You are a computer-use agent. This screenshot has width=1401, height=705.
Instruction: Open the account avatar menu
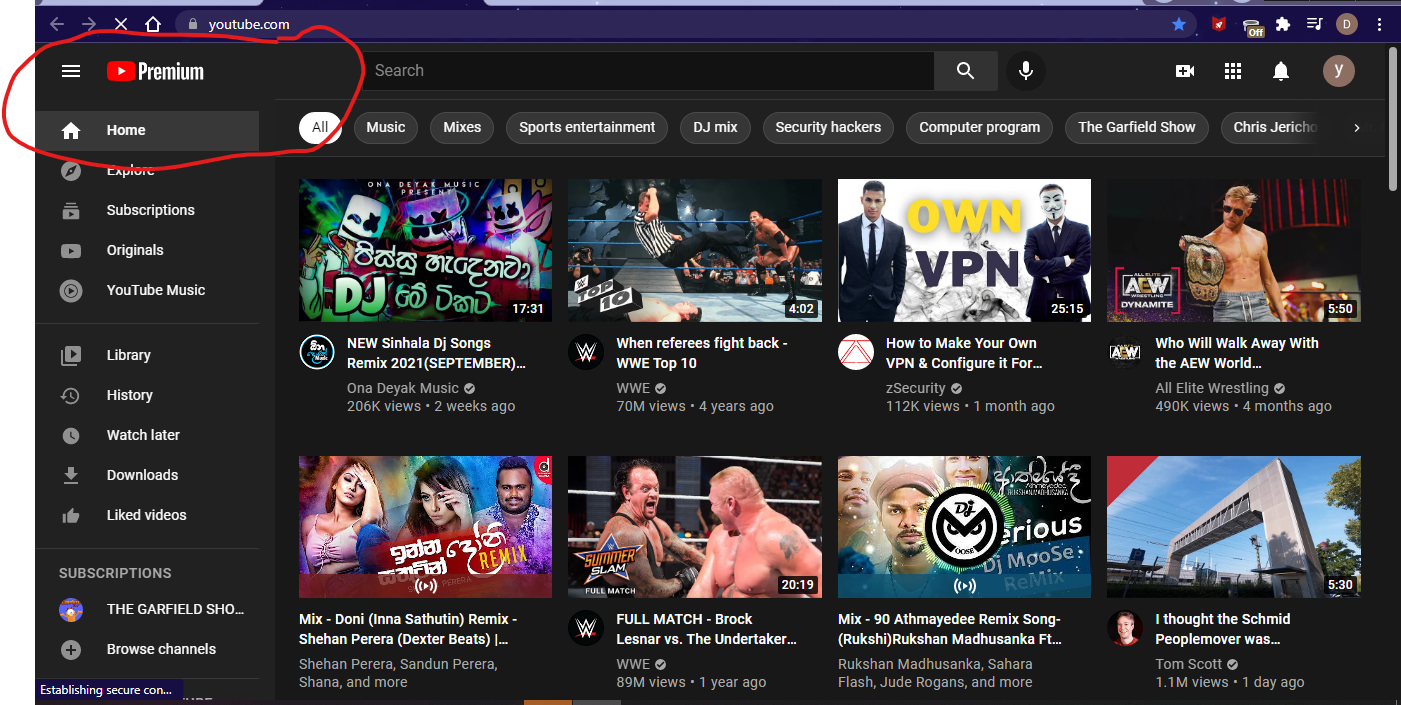1339,71
